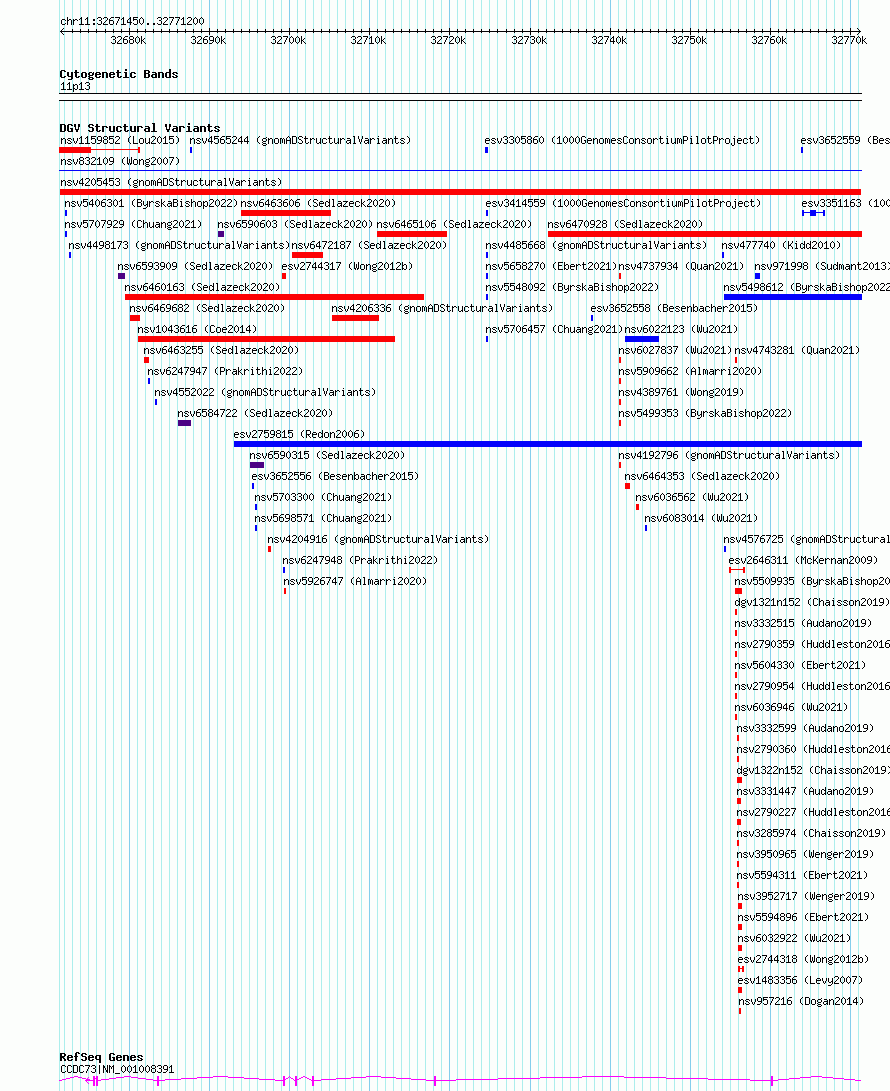Select the Cytogenetic Bands track heading
This screenshot has width=890, height=1091.
(x=118, y=74)
